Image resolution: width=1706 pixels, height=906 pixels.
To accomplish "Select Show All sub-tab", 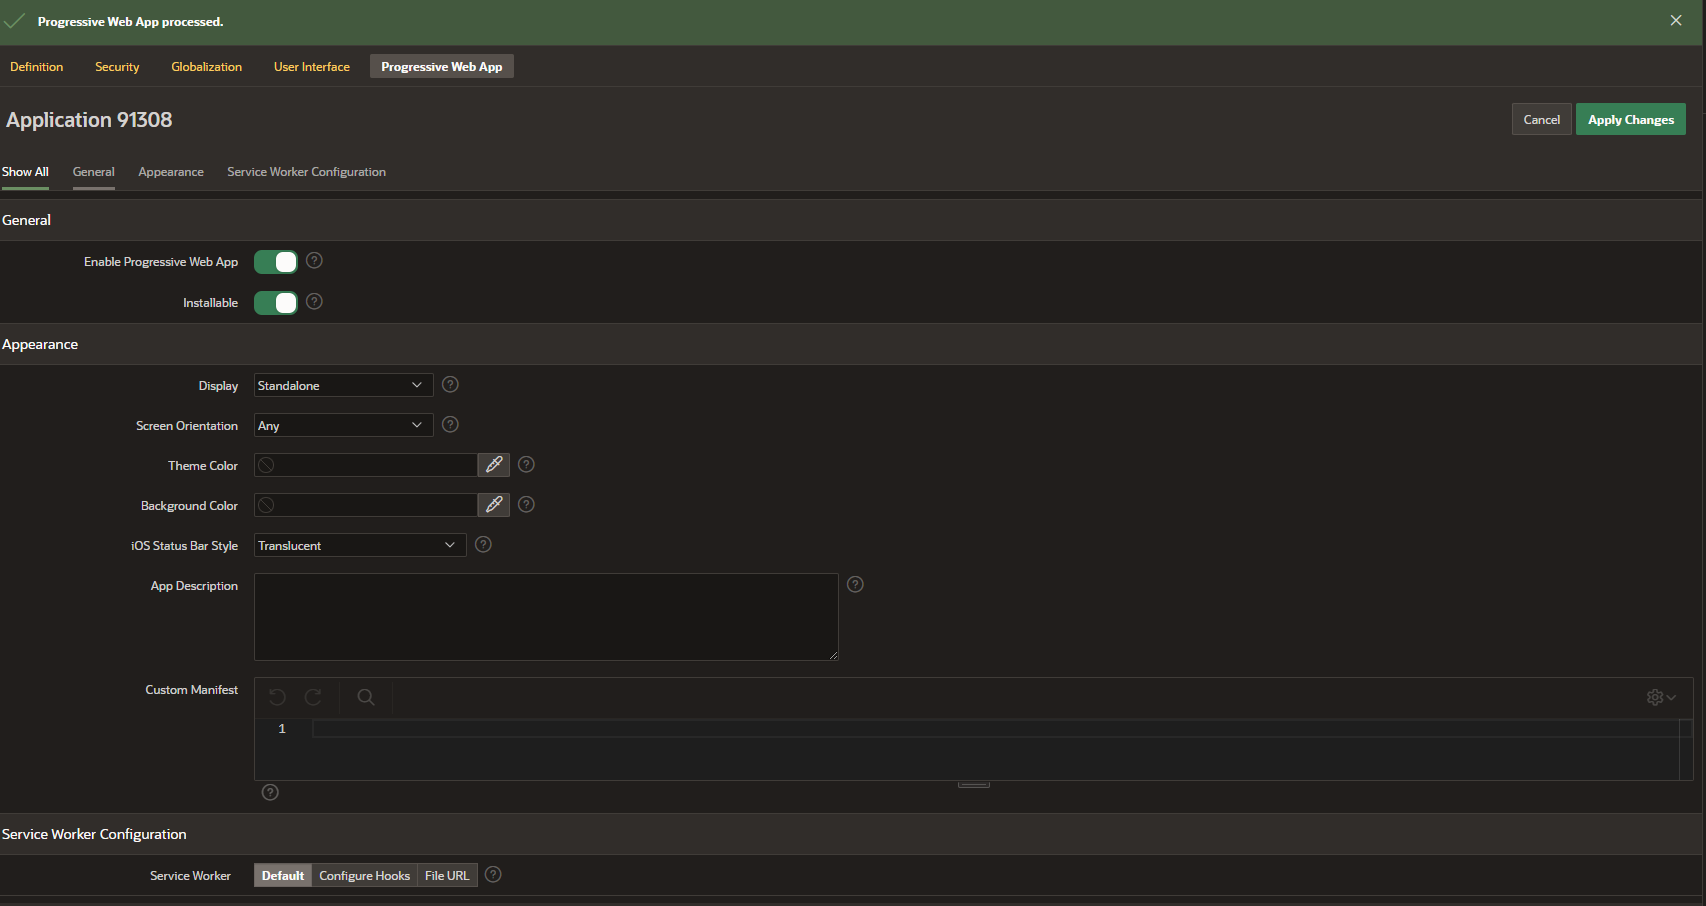I will [25, 172].
